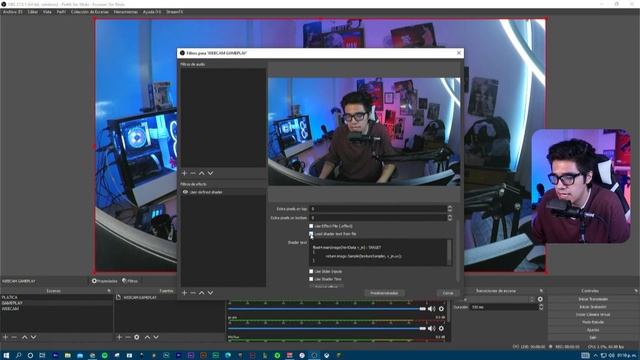Open settings gear of first mixer channel

pos(441,309)
